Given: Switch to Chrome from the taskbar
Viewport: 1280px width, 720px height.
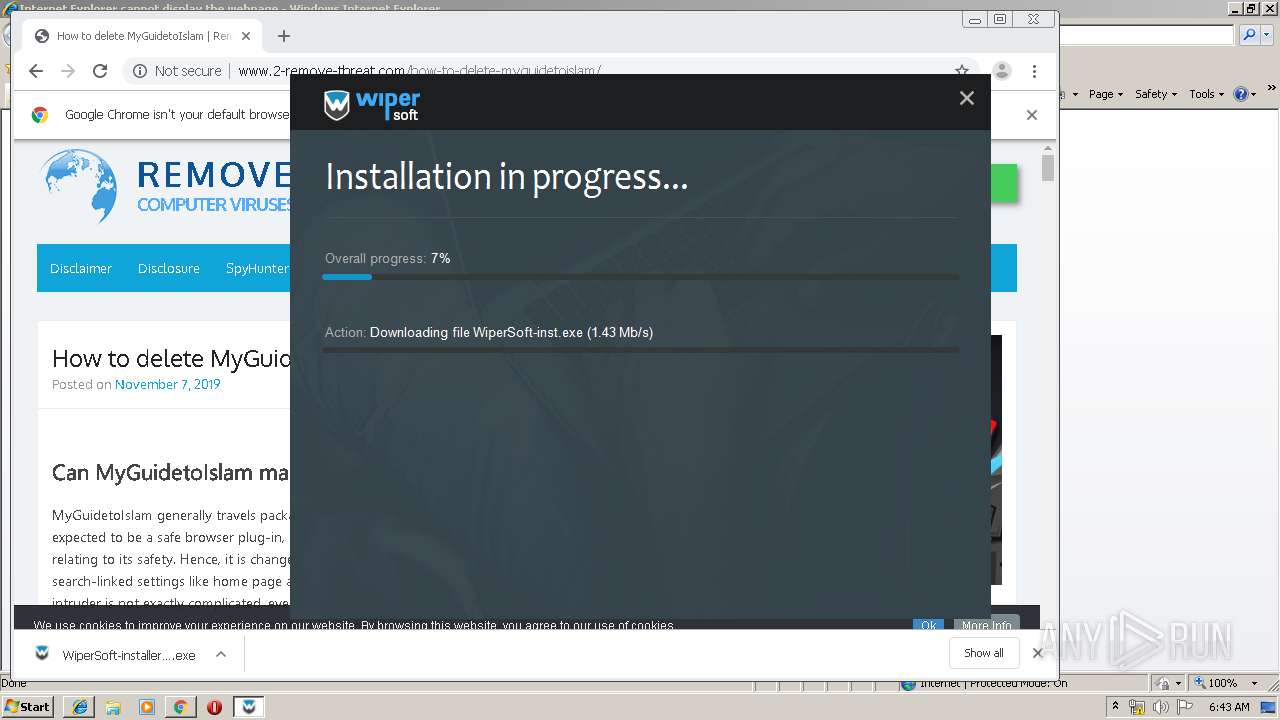Looking at the screenshot, I should [x=180, y=707].
